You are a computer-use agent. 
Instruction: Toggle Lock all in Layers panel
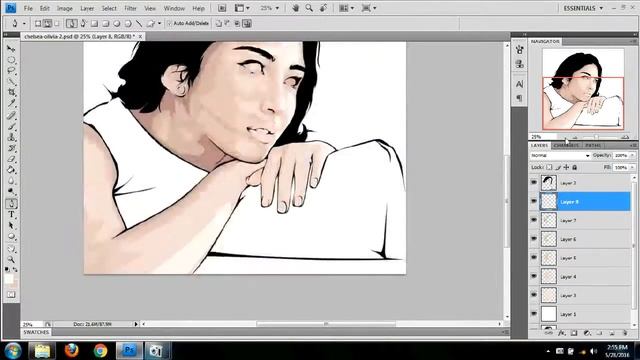point(575,167)
